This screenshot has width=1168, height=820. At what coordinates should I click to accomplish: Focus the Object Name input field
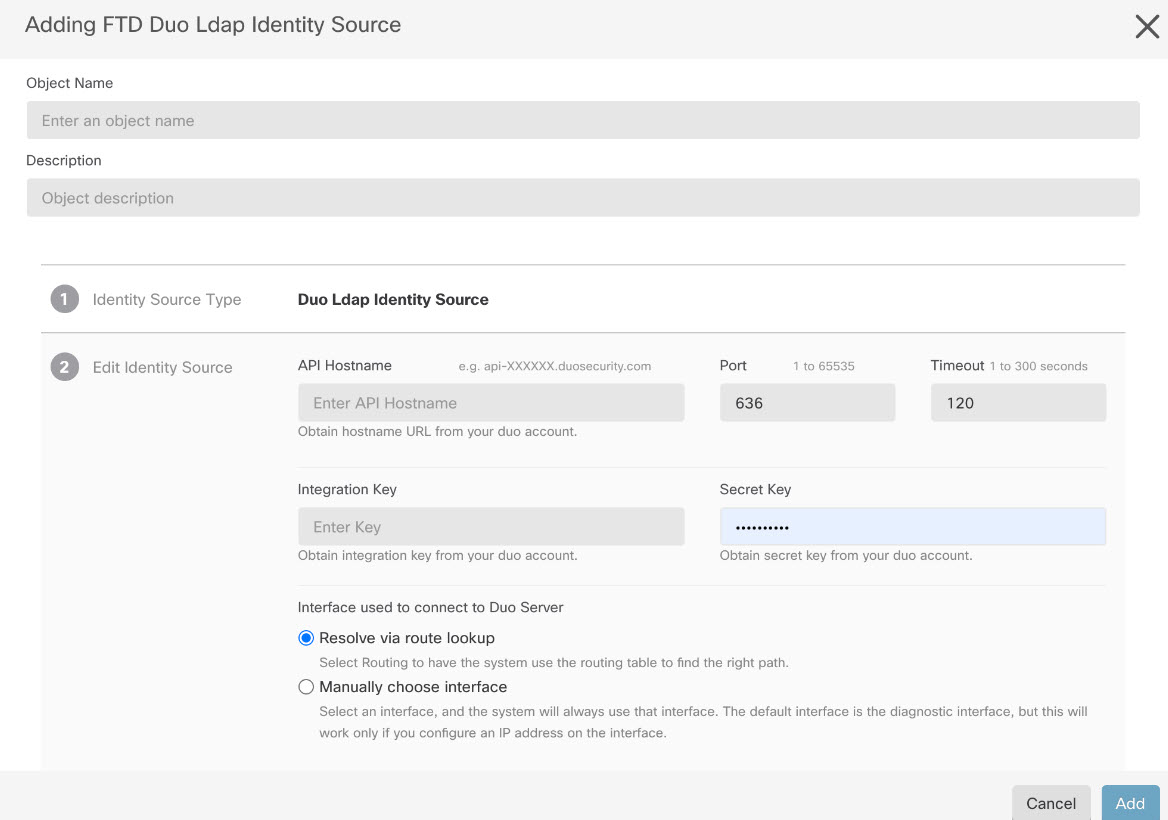click(x=583, y=121)
